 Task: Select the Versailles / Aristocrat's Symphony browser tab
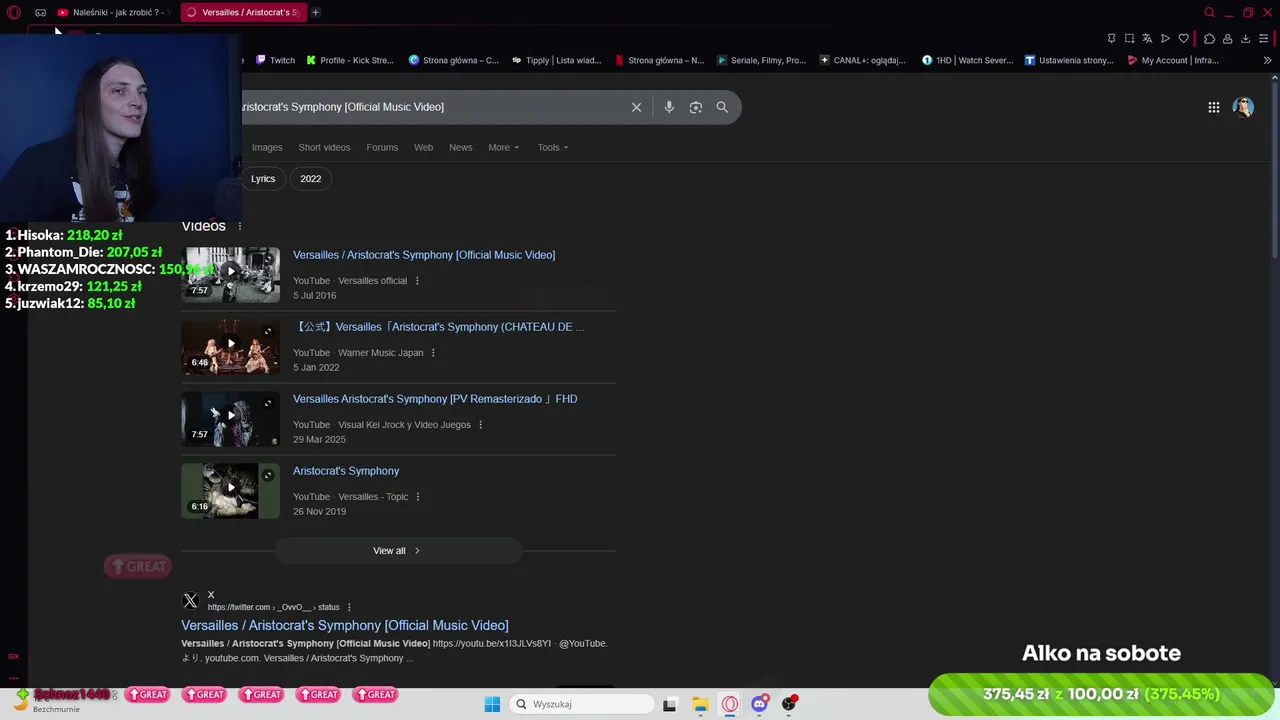point(243,12)
